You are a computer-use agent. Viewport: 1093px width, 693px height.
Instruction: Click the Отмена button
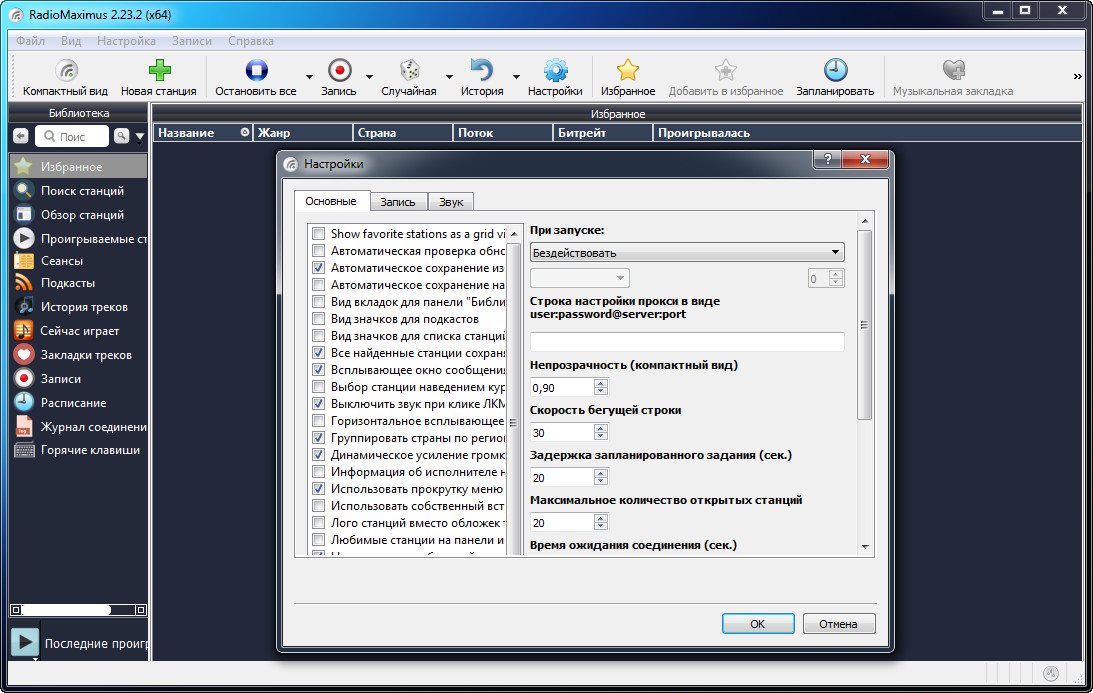pyautogui.click(x=839, y=623)
